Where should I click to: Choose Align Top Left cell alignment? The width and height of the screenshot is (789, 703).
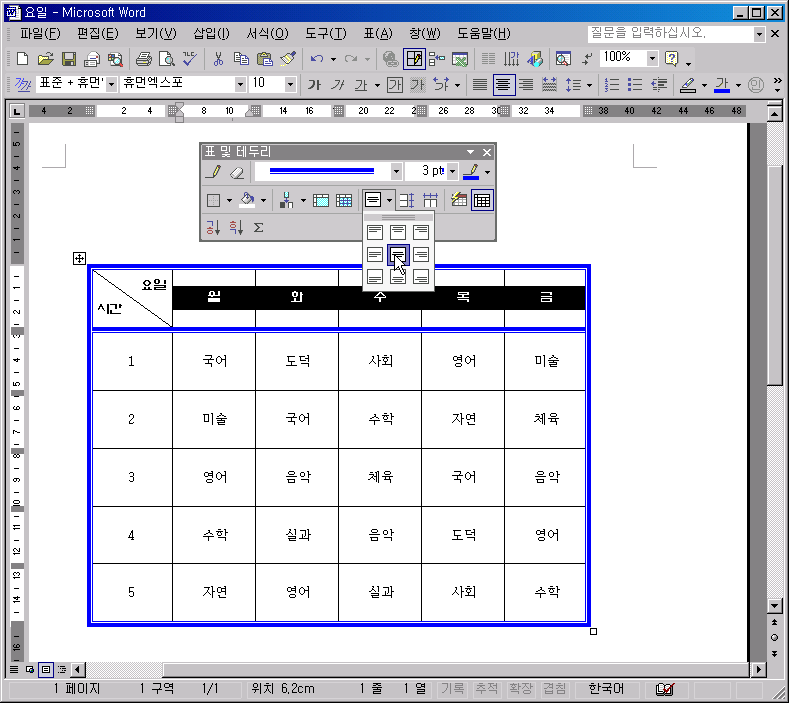click(375, 232)
